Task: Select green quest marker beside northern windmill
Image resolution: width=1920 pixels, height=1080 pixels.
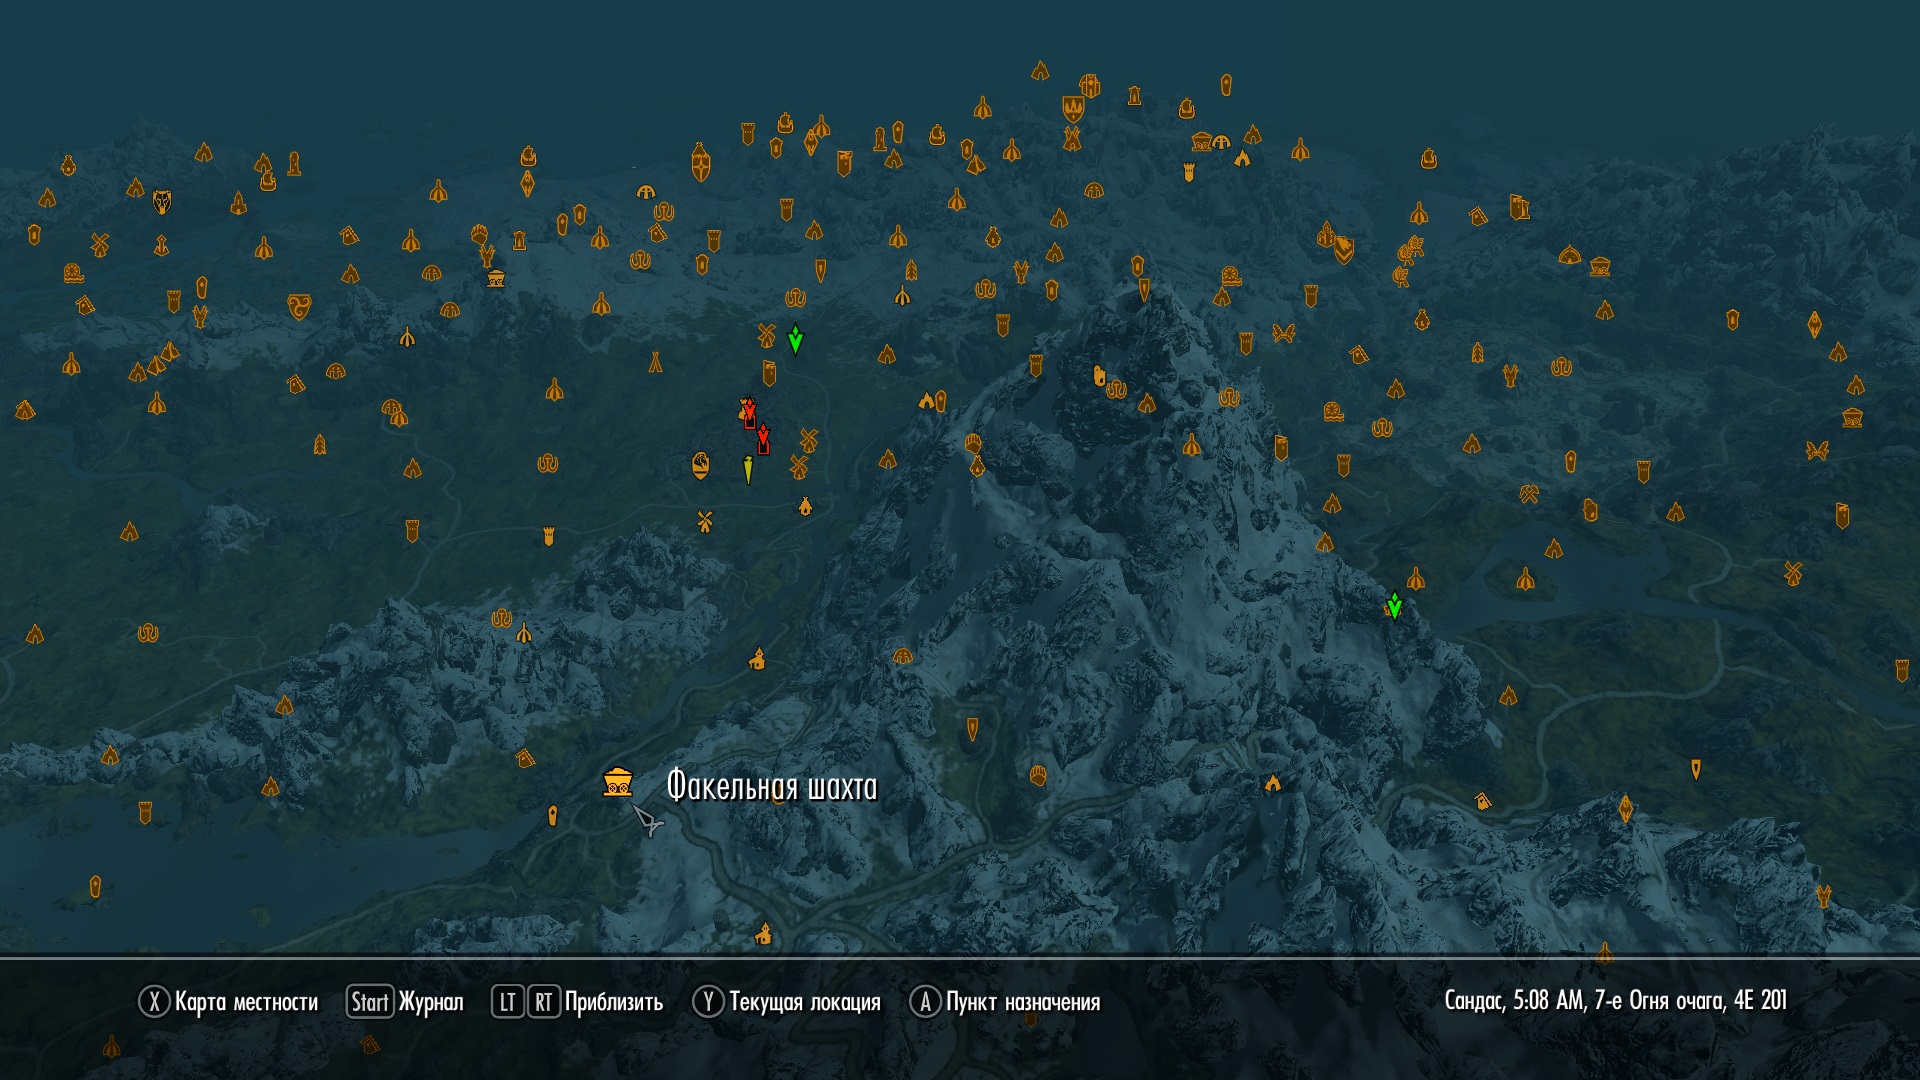Action: point(795,340)
